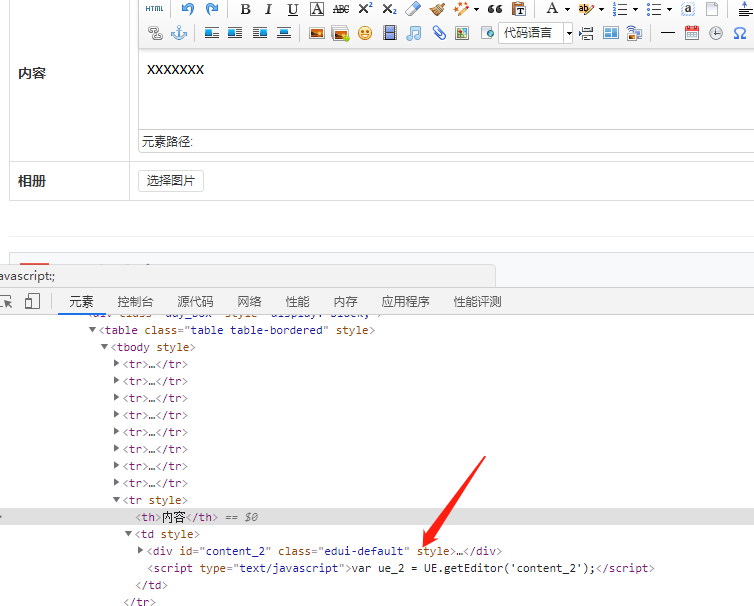Open the page background settings icon
Image resolution: width=754 pixels, height=606 pixels.
(634, 33)
